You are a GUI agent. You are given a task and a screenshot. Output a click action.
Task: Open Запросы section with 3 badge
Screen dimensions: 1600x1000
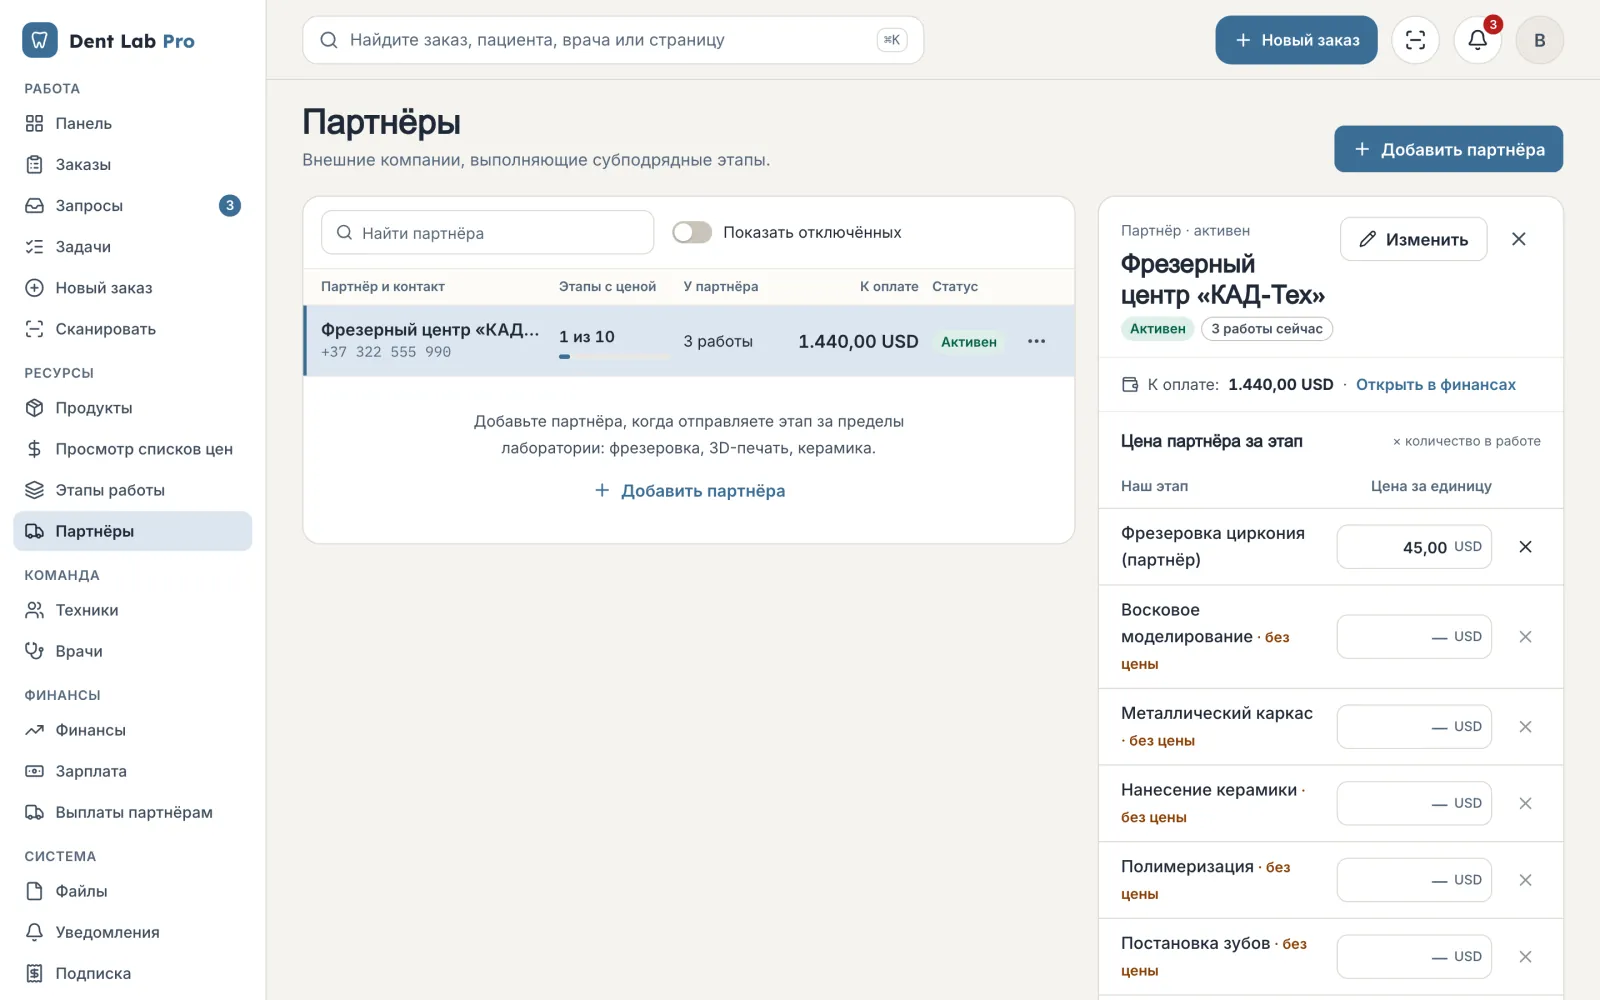click(133, 206)
